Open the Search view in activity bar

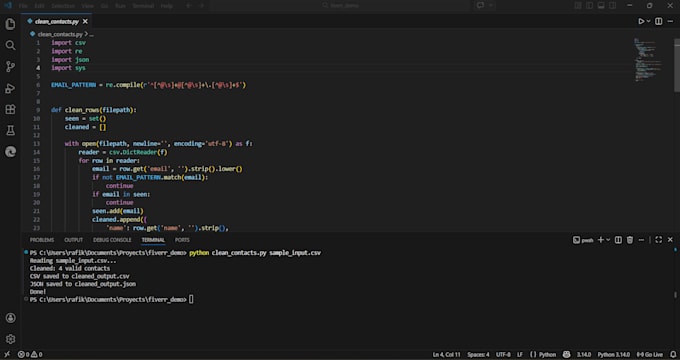click(10, 45)
